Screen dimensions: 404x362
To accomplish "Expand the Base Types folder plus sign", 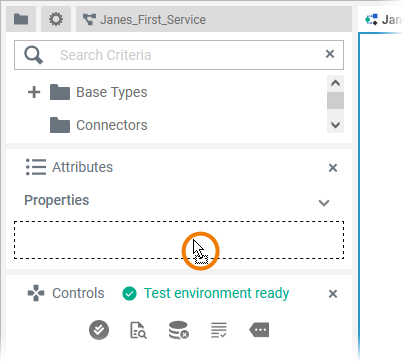I will point(34,92).
